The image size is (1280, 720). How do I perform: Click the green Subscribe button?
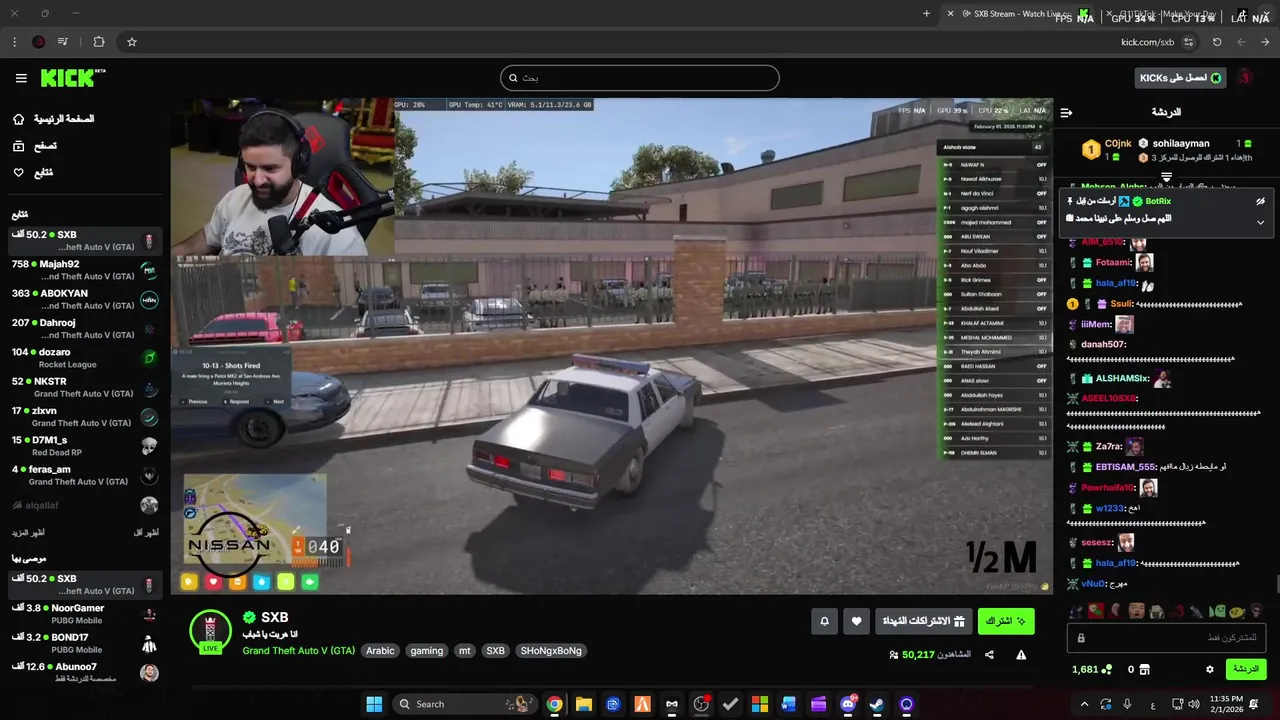[x=1006, y=621]
